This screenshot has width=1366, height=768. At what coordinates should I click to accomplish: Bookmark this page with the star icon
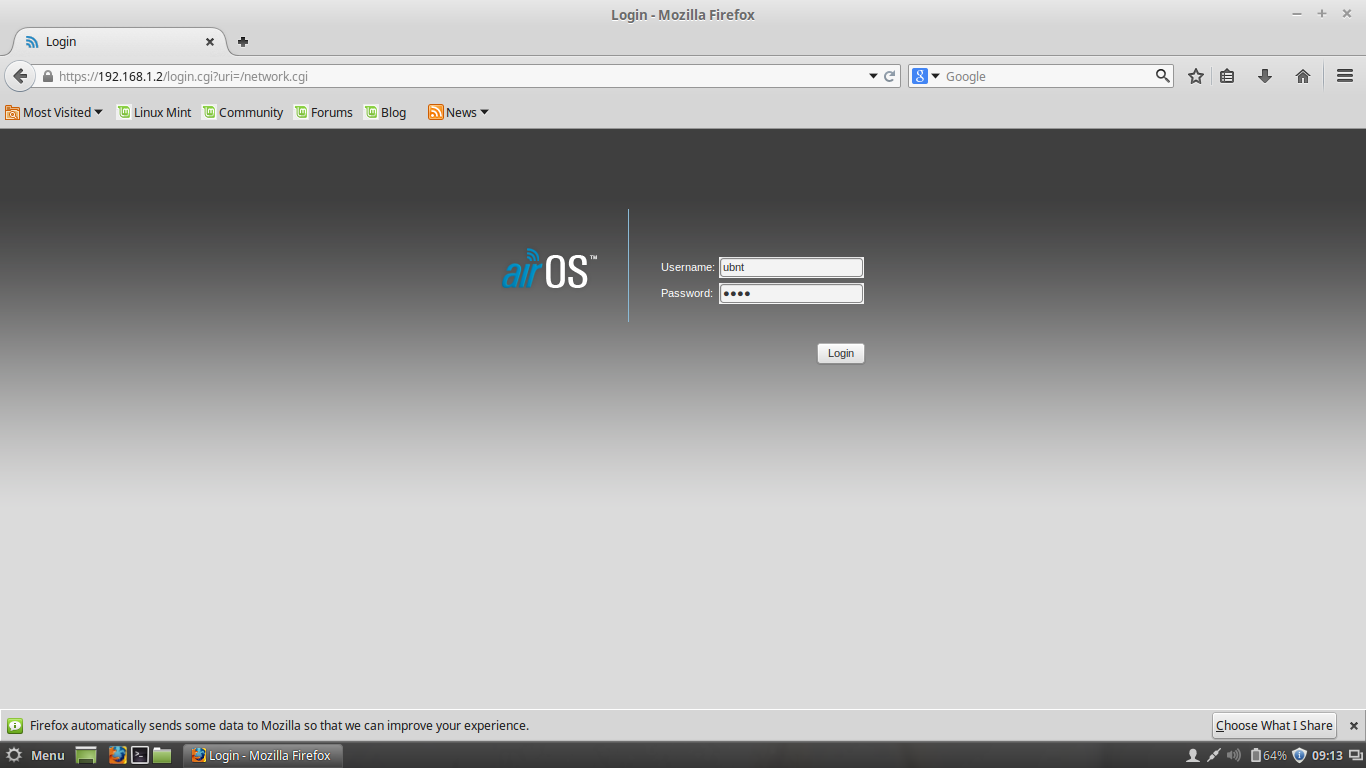(1196, 75)
